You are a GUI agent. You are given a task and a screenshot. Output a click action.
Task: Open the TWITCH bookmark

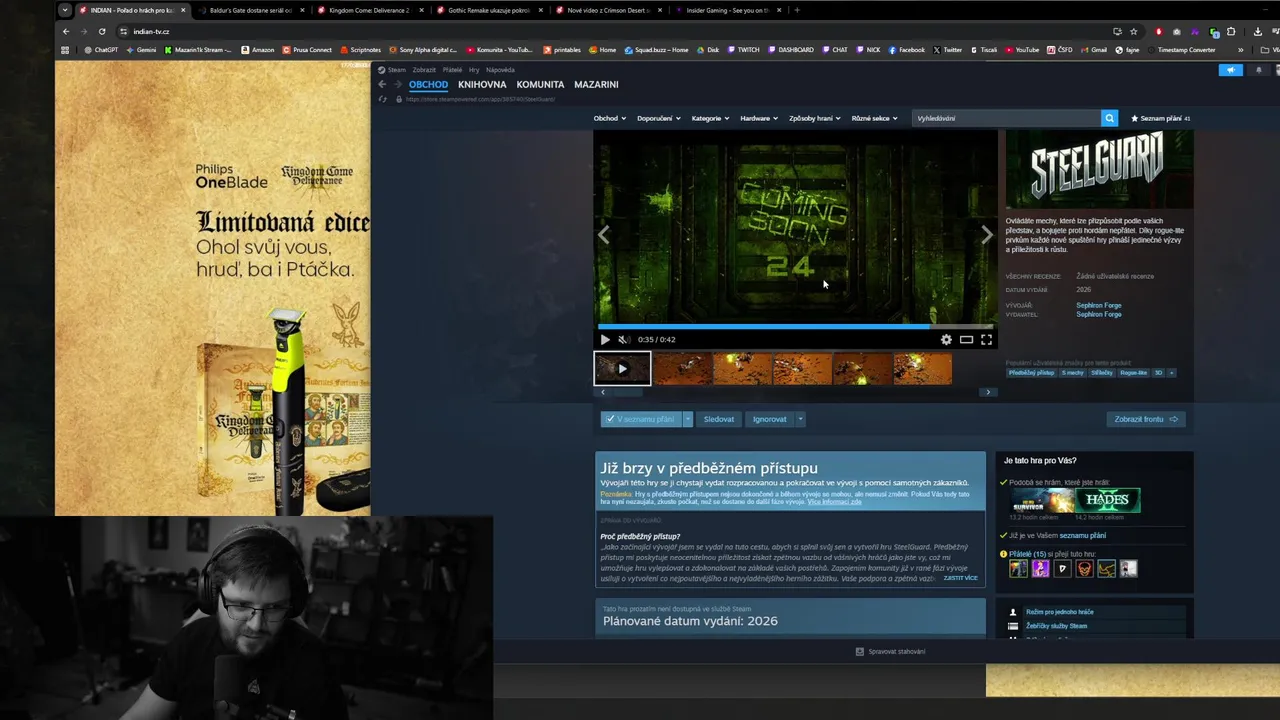743,49
